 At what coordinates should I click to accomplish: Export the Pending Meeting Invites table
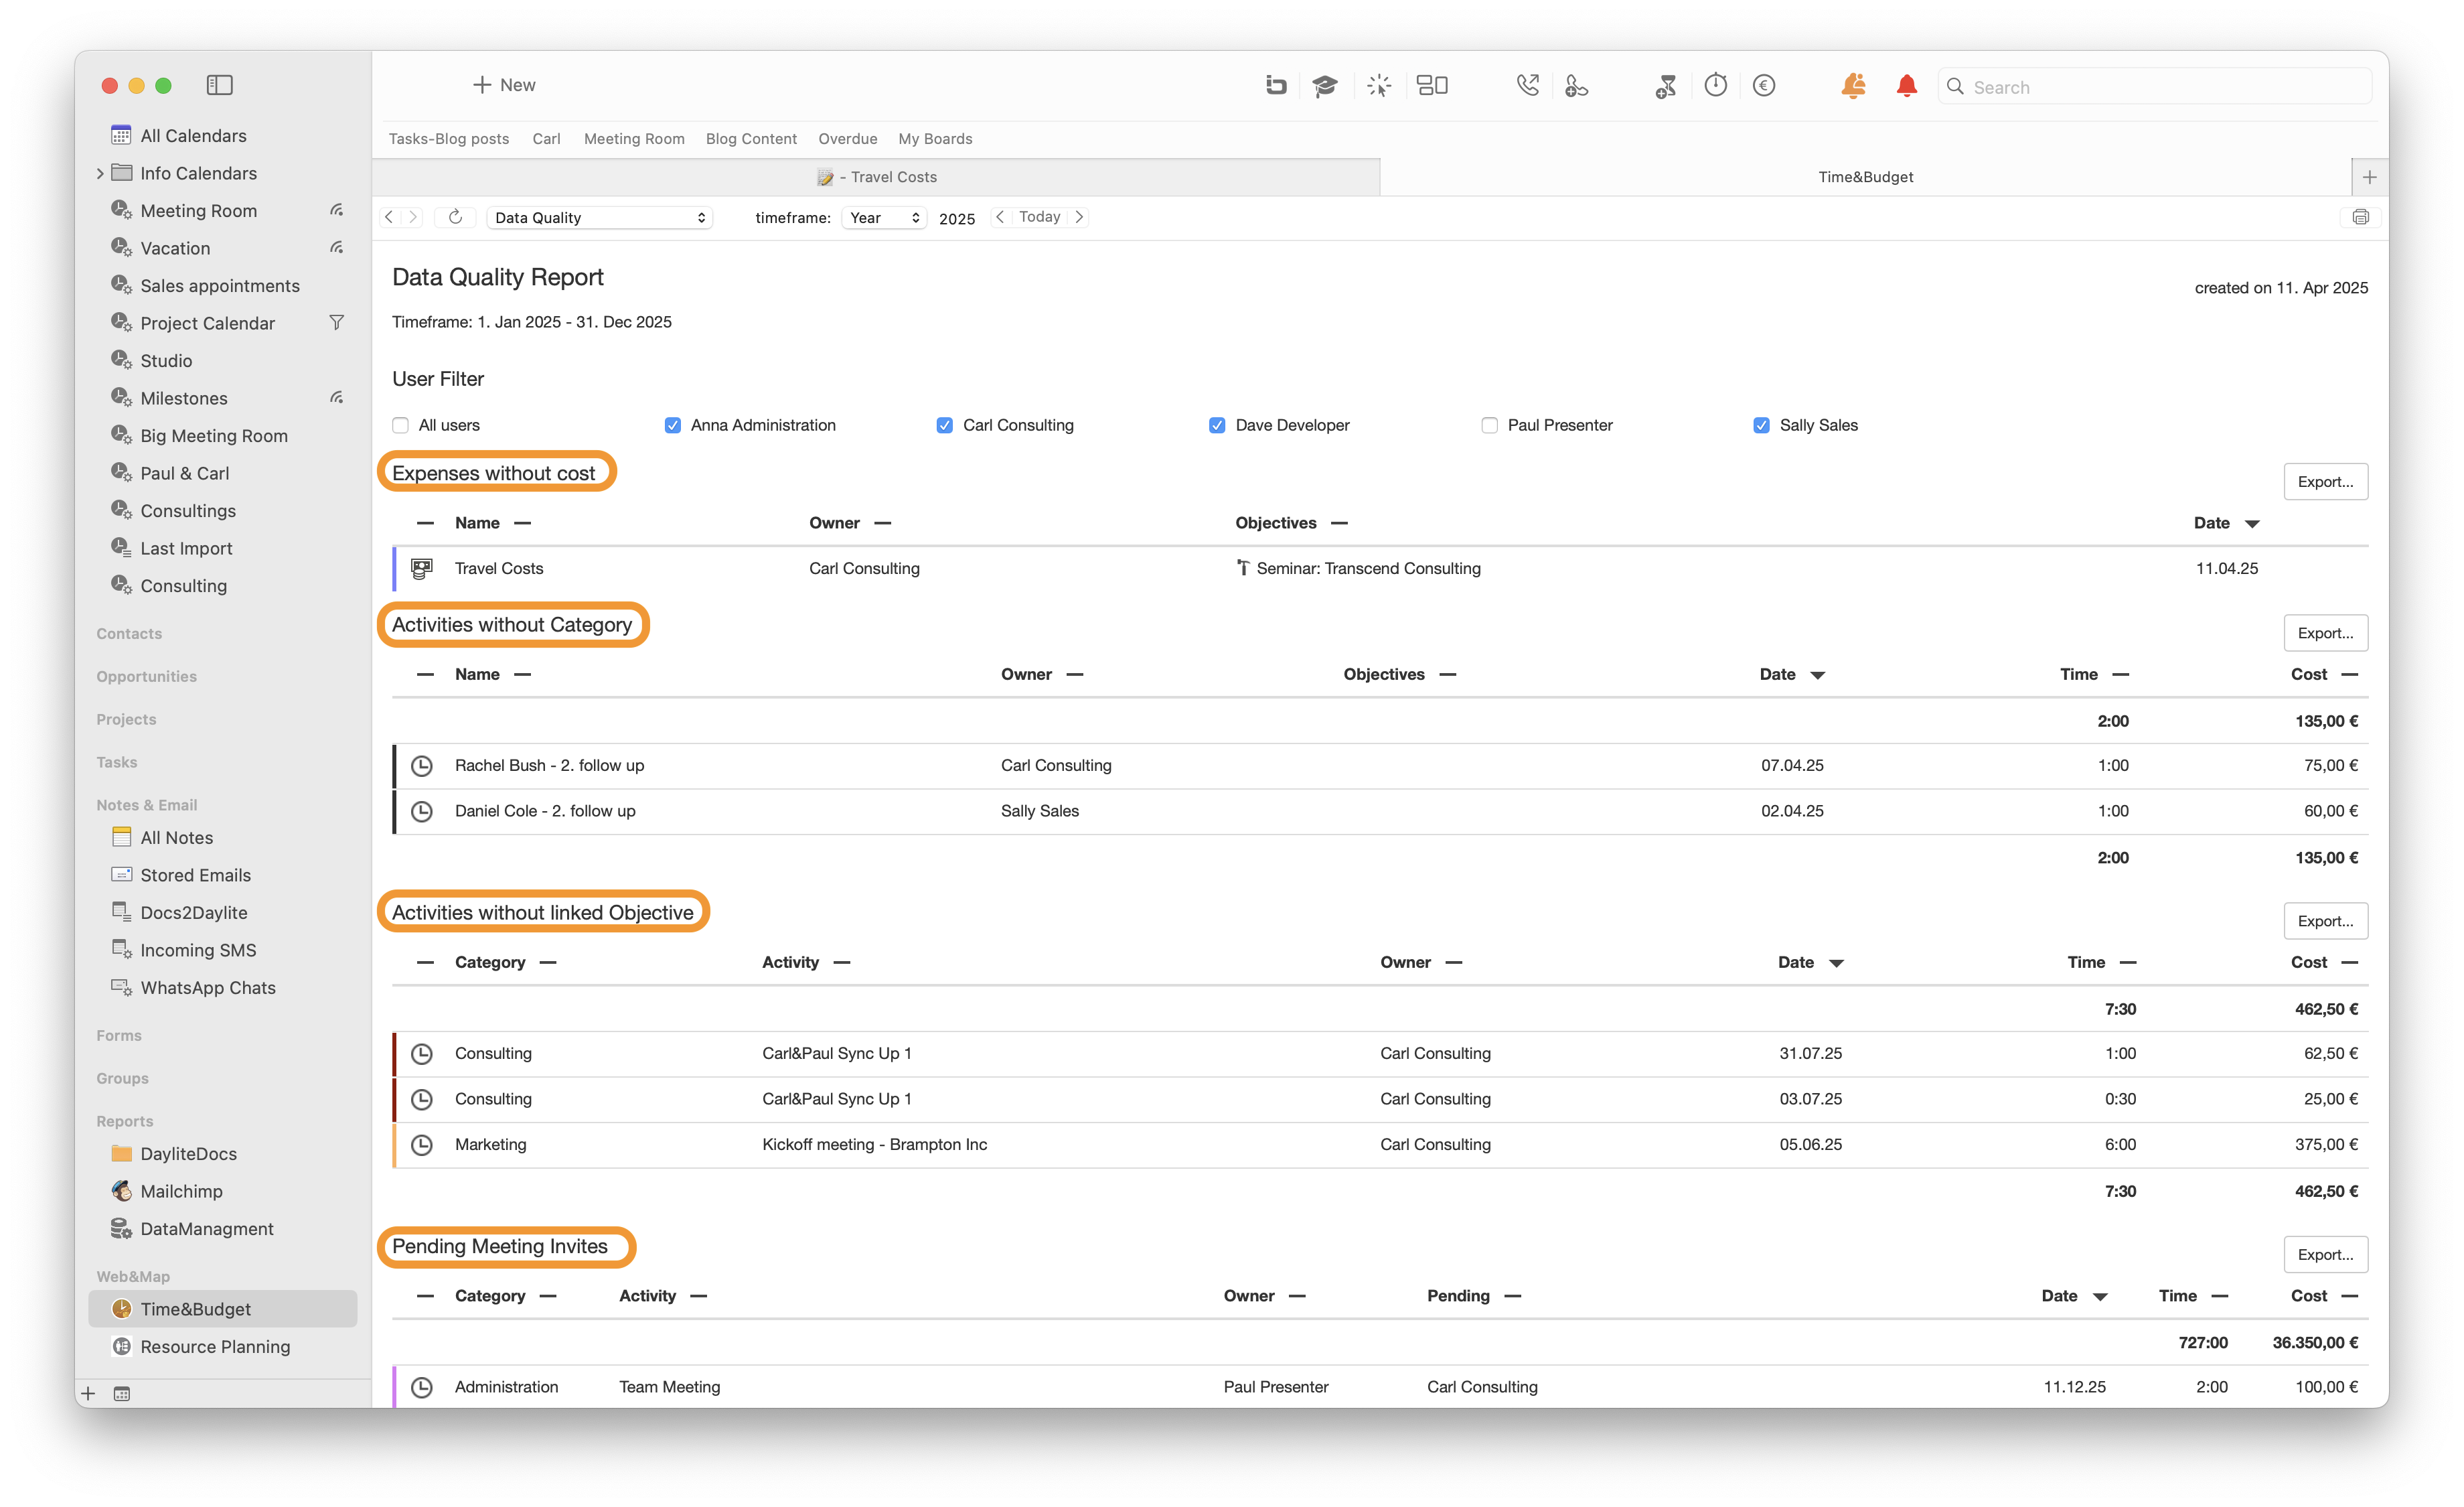point(2325,1255)
